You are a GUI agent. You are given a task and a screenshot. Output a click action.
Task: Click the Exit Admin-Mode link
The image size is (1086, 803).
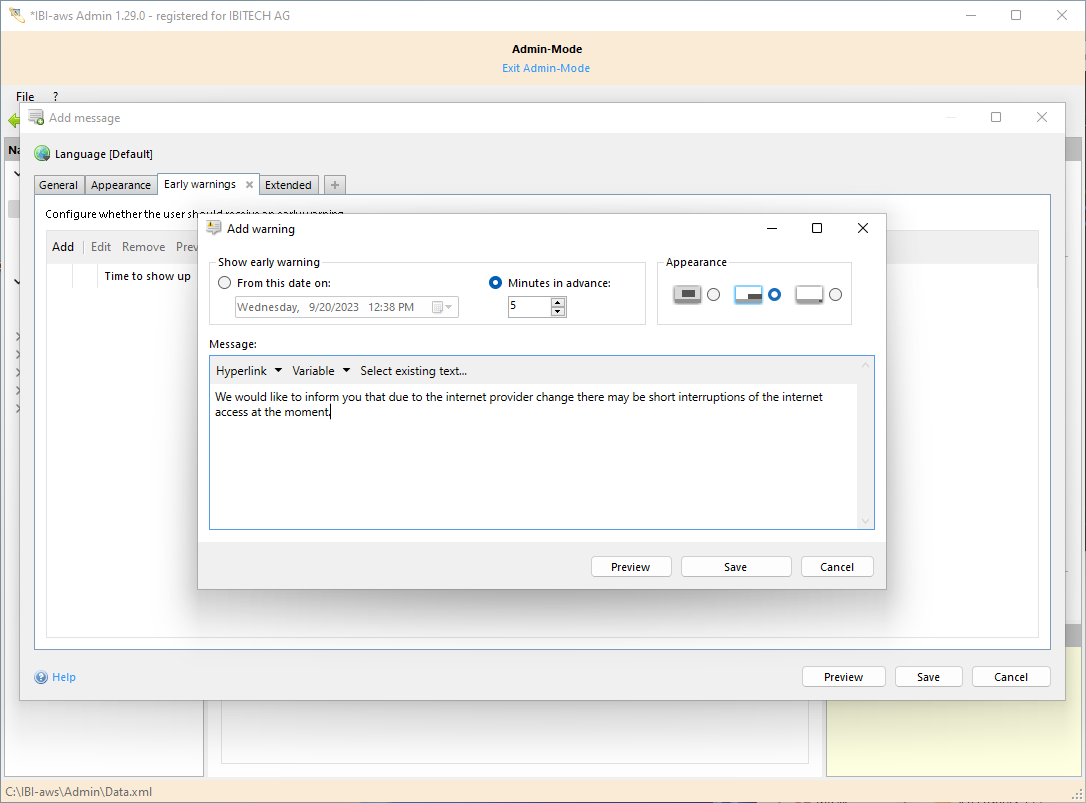[546, 68]
